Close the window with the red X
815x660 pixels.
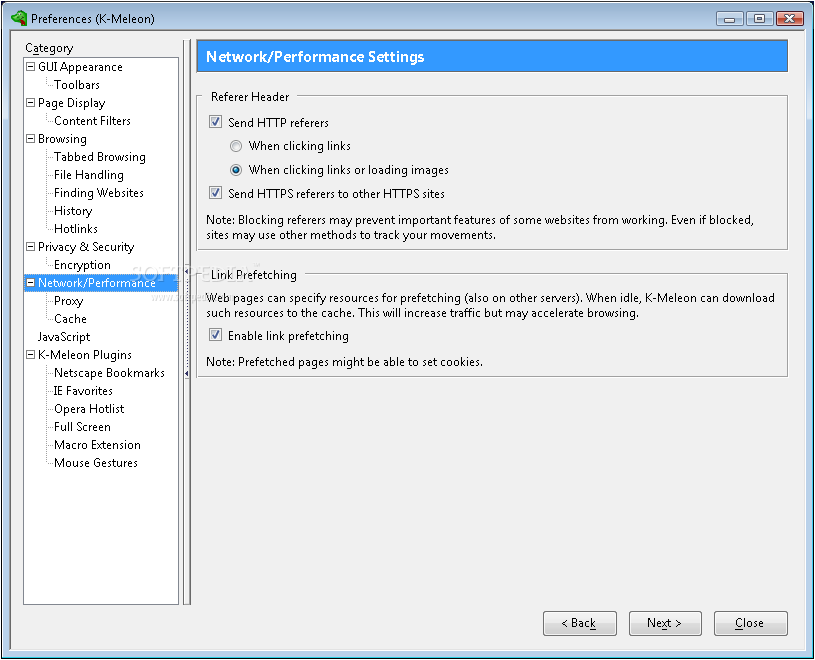tap(790, 19)
